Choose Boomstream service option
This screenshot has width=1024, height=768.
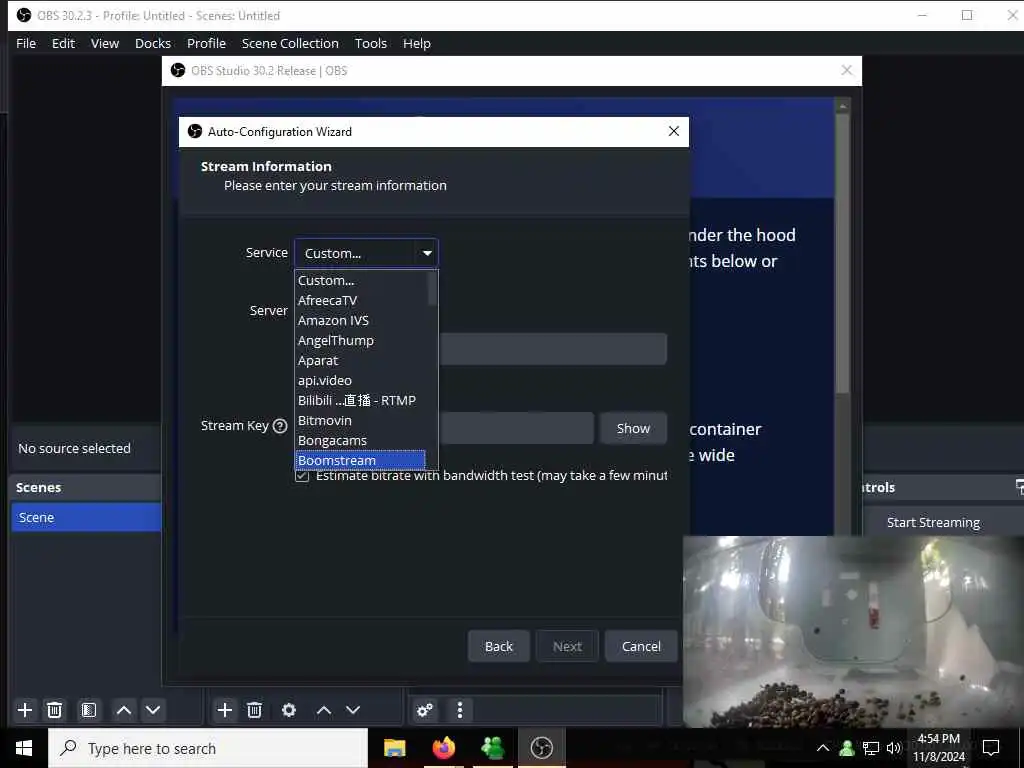[x=360, y=460]
